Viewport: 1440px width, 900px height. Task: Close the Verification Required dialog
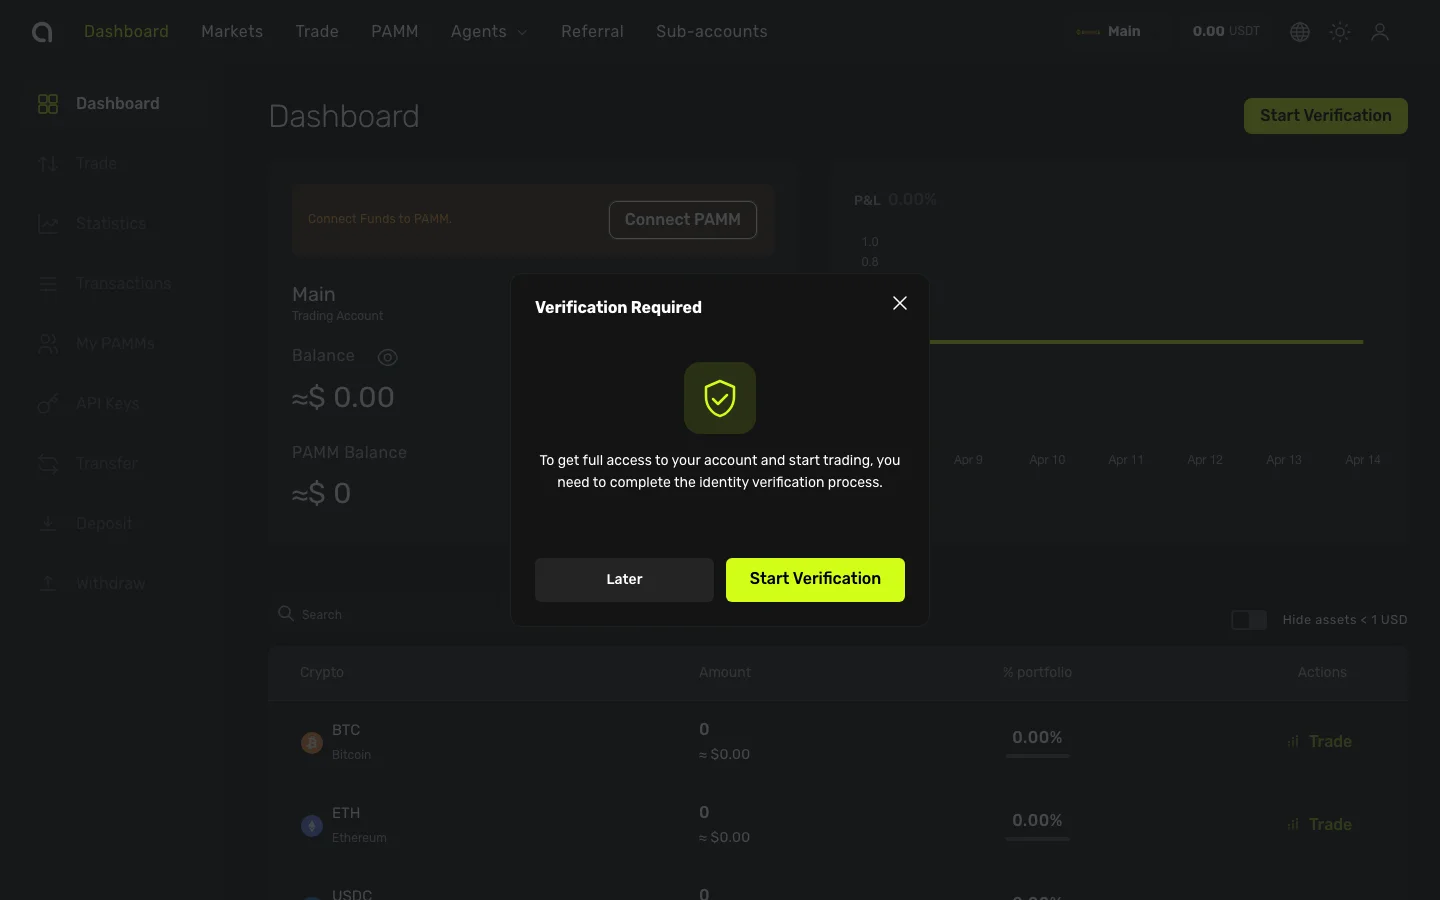[x=900, y=303]
